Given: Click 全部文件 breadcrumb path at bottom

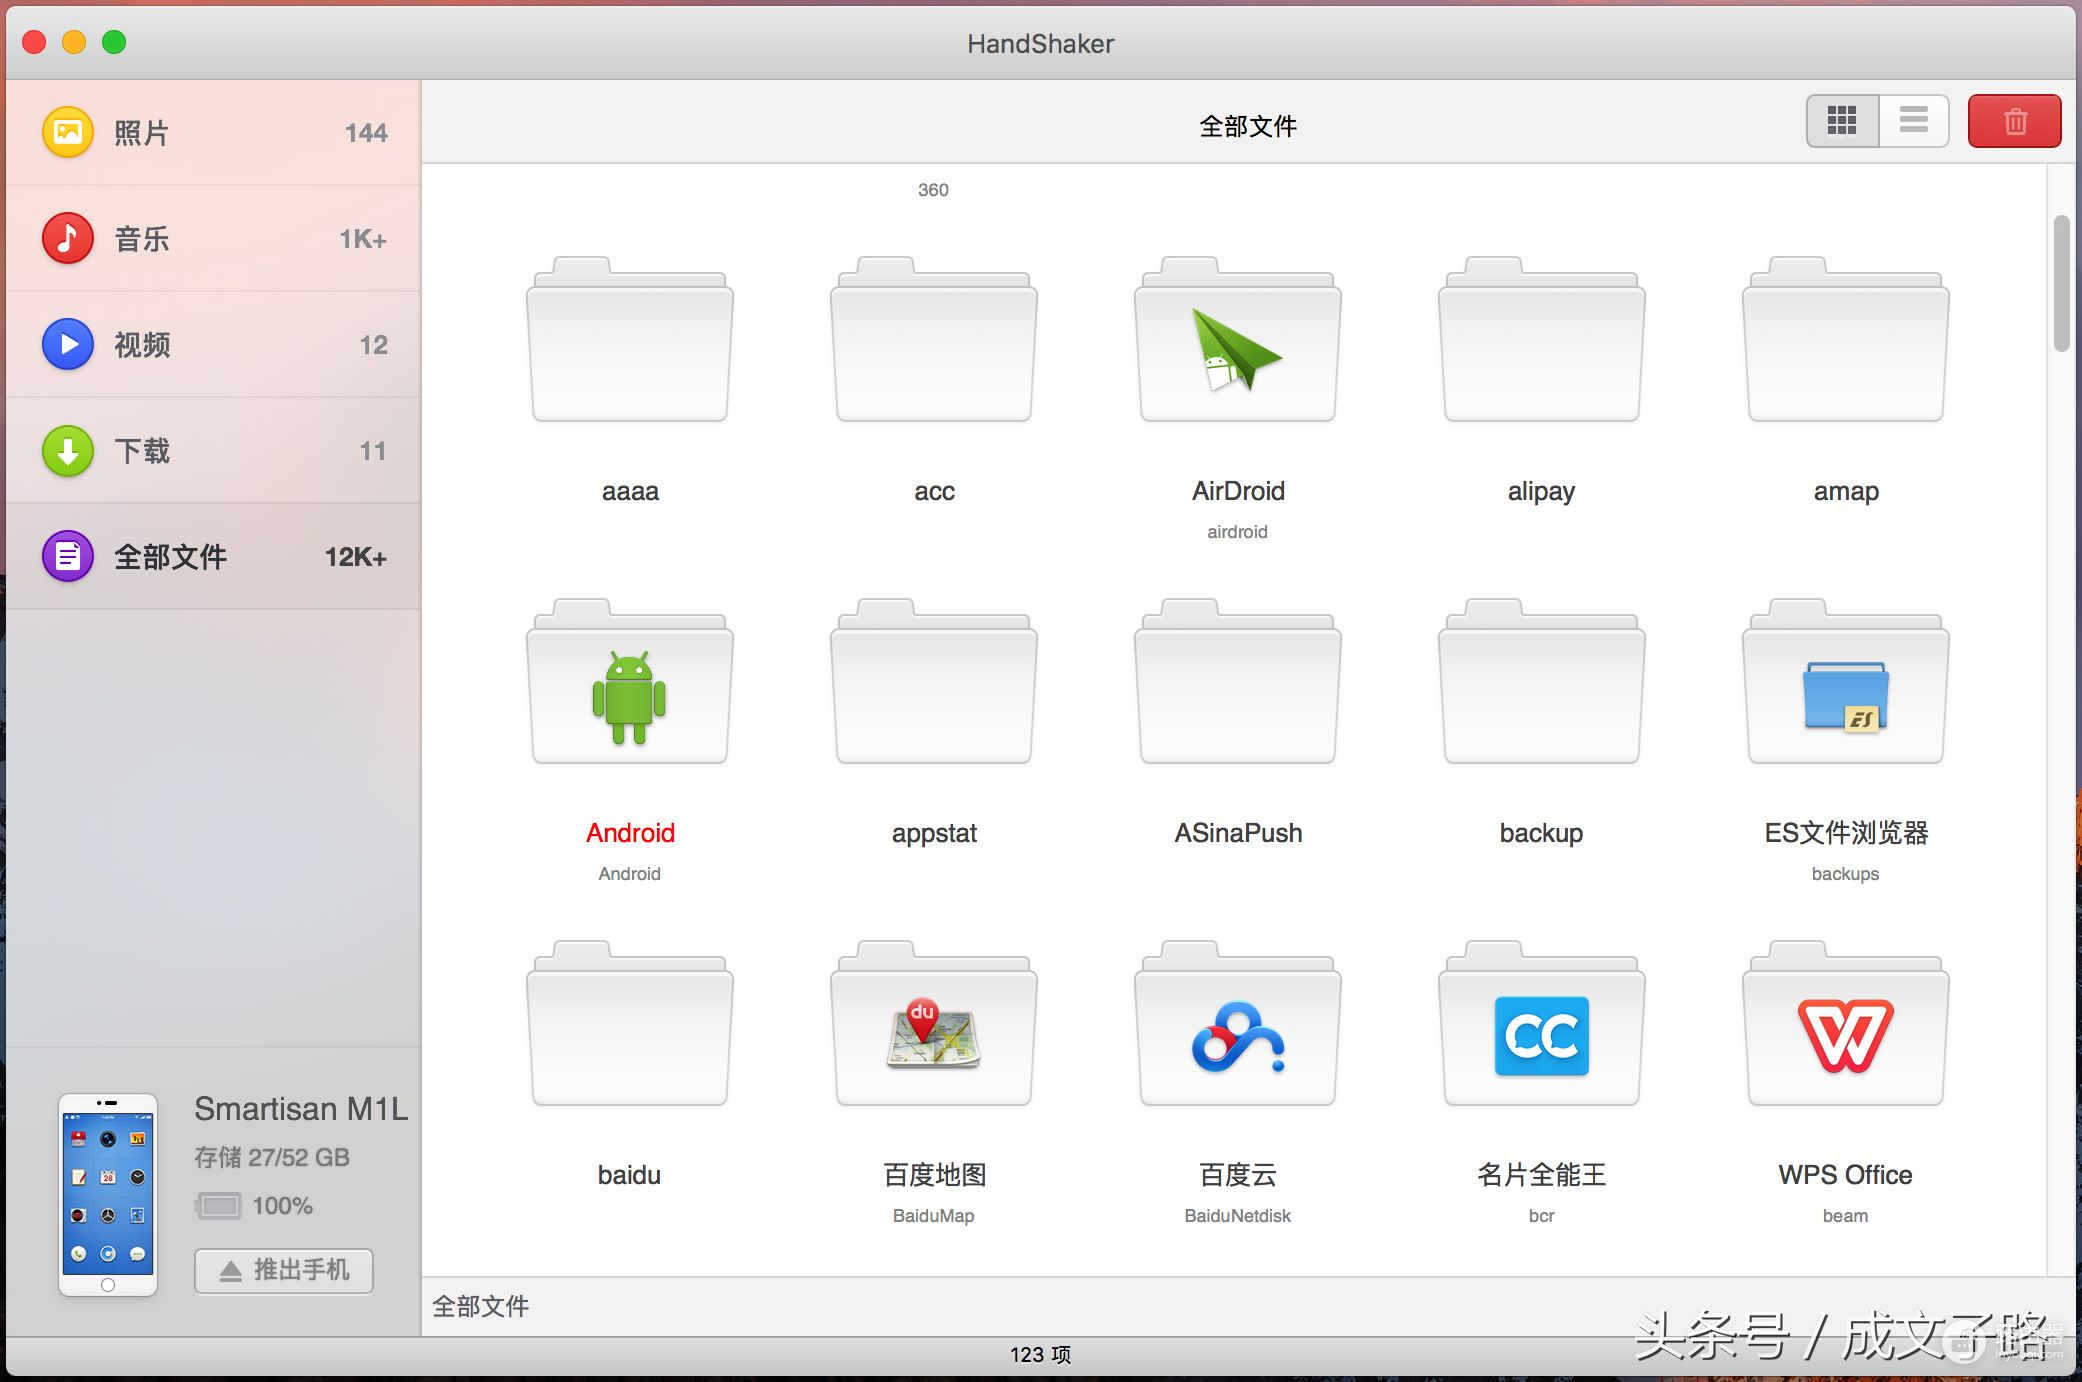Looking at the screenshot, I should click(x=480, y=1306).
